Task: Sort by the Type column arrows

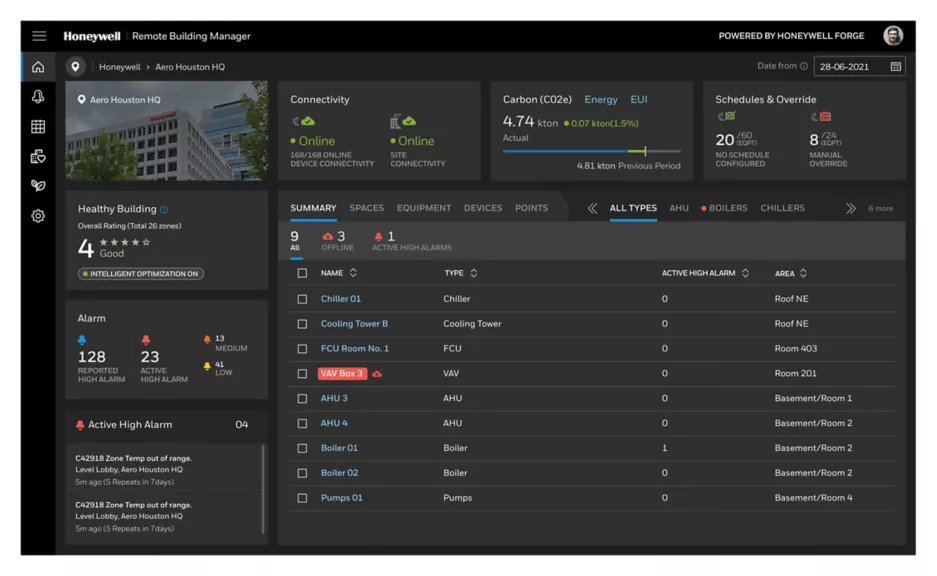Action: [474, 273]
